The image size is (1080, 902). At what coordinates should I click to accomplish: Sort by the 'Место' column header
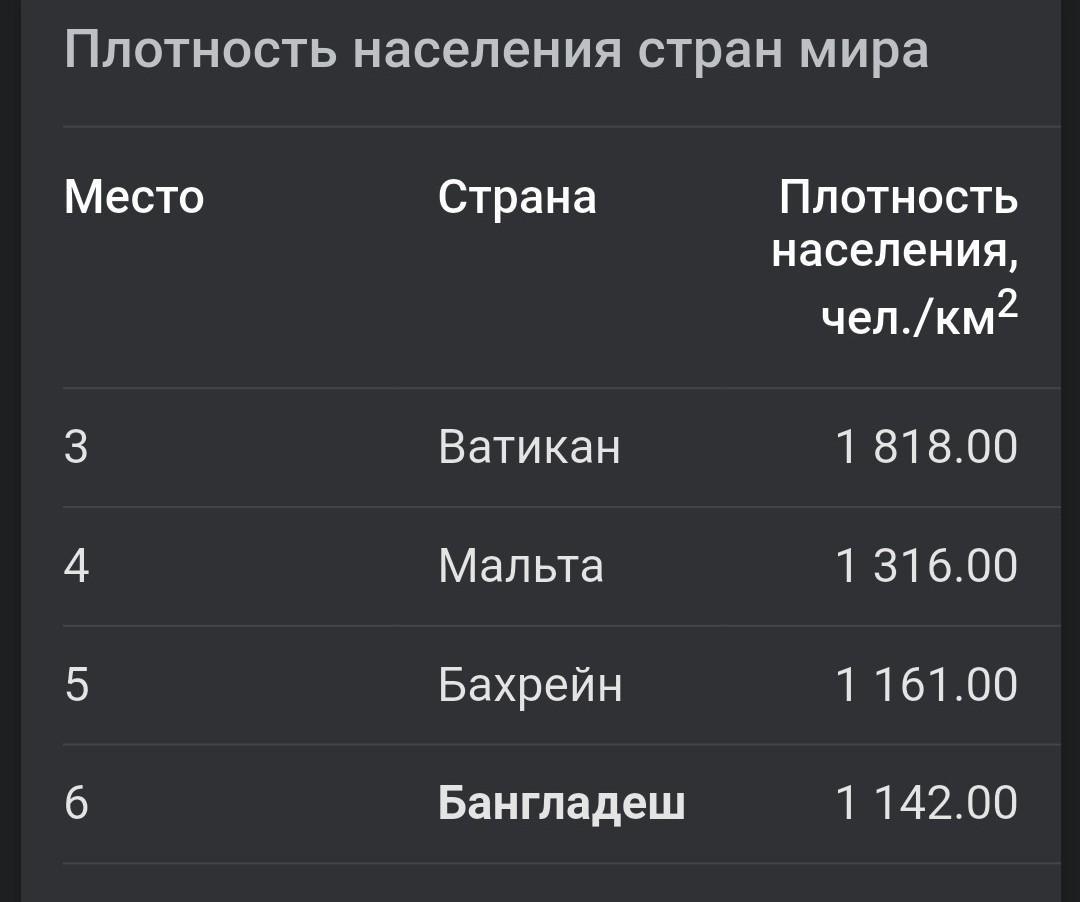(134, 197)
